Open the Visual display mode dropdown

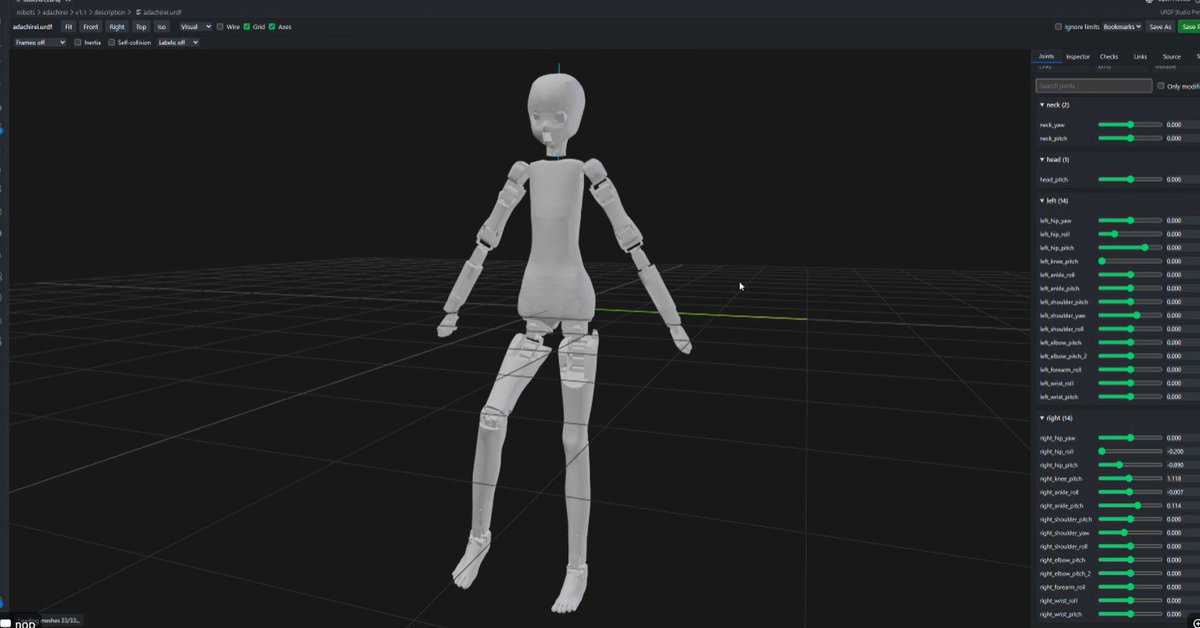pos(194,27)
